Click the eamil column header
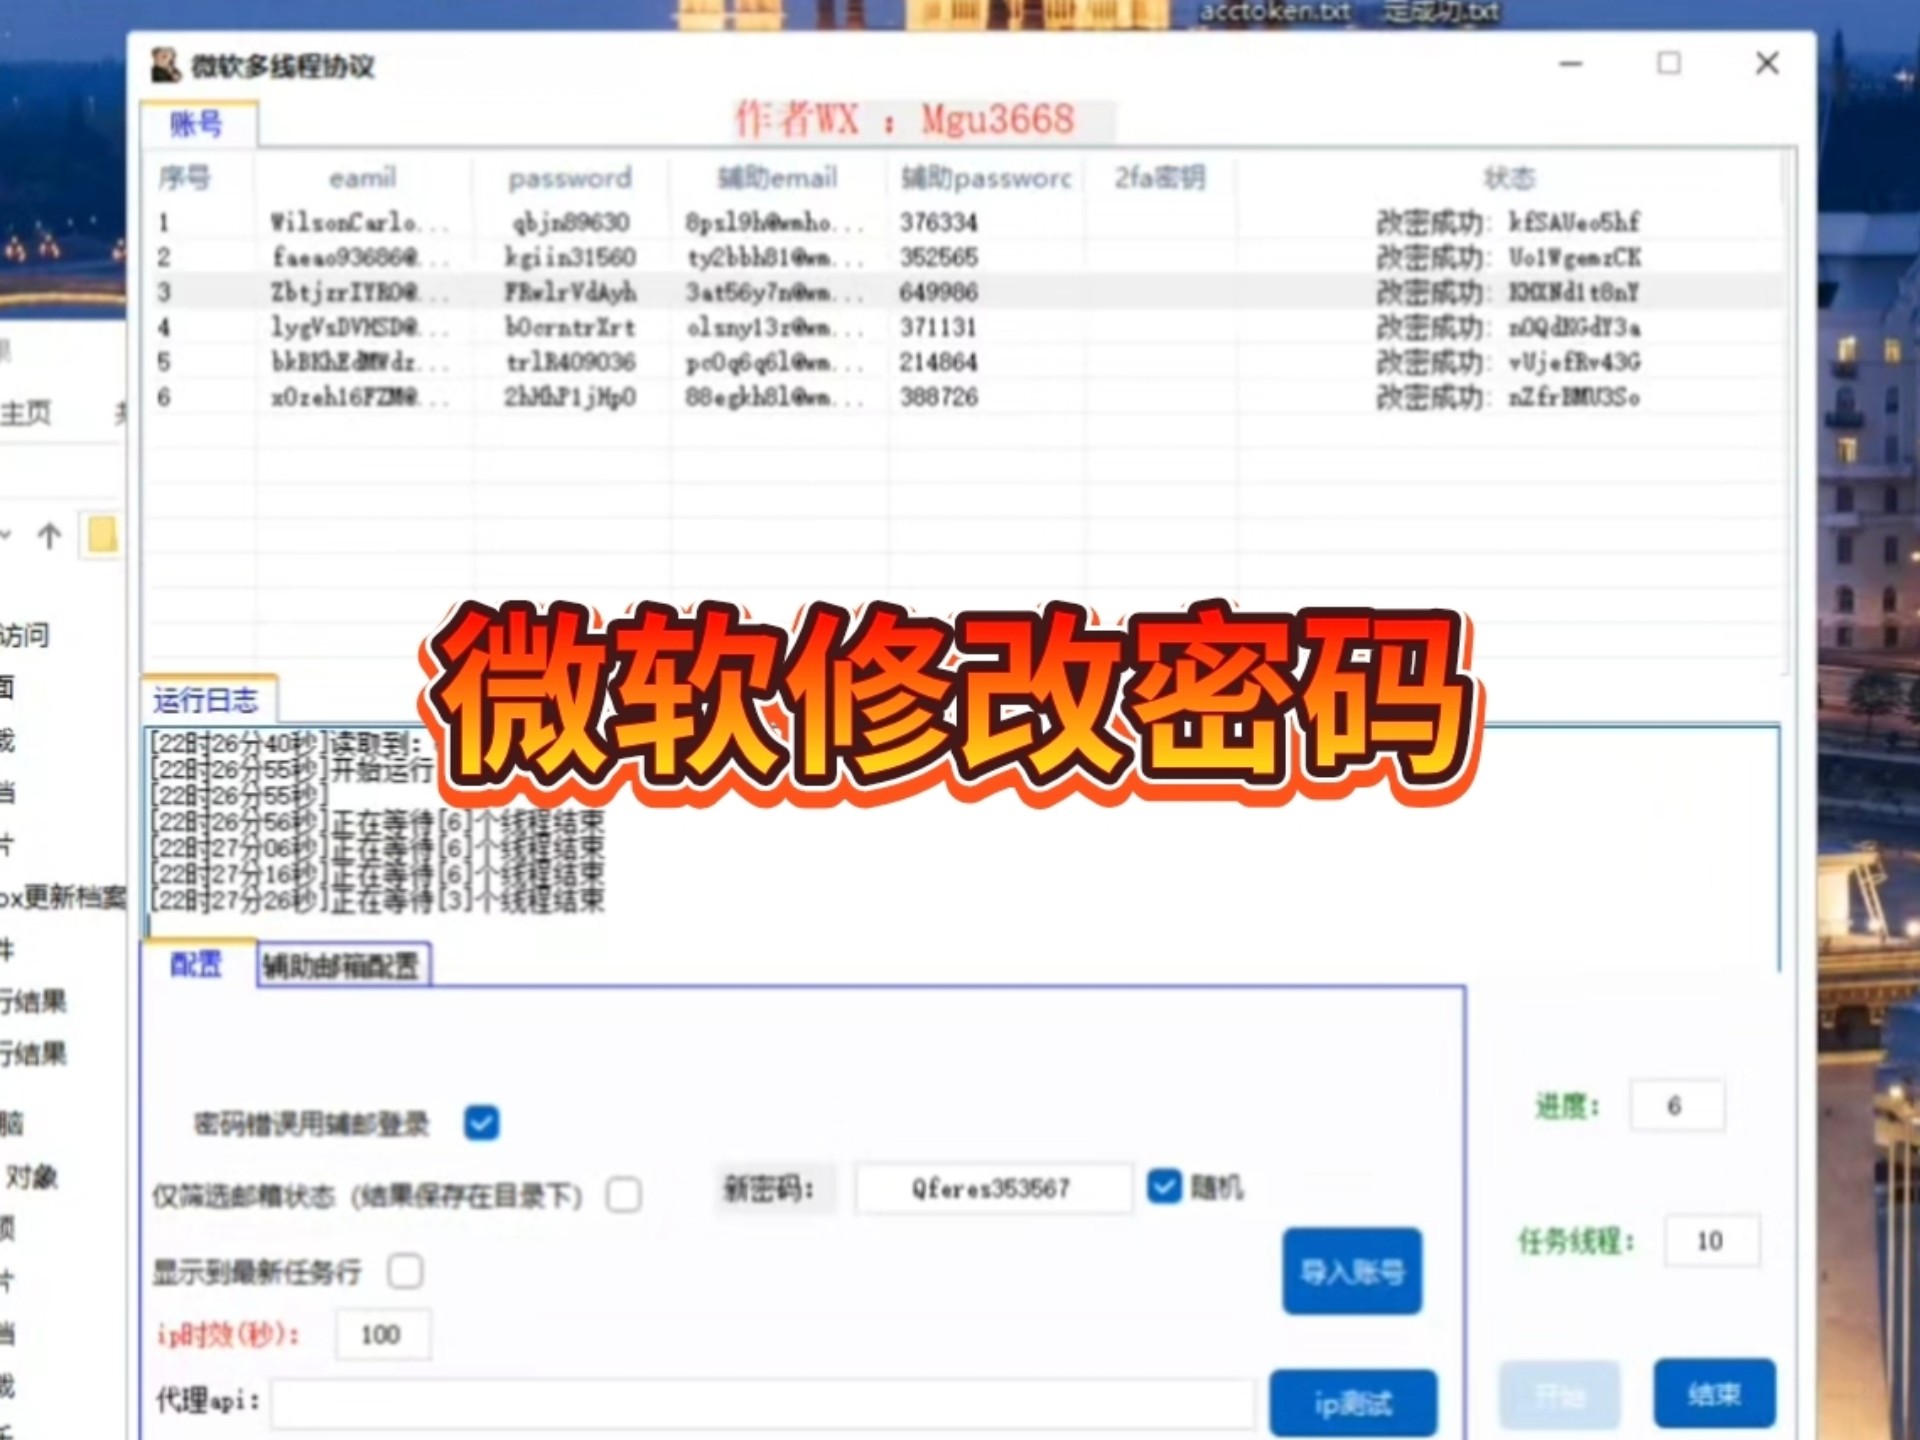1920x1440 pixels. tap(363, 178)
